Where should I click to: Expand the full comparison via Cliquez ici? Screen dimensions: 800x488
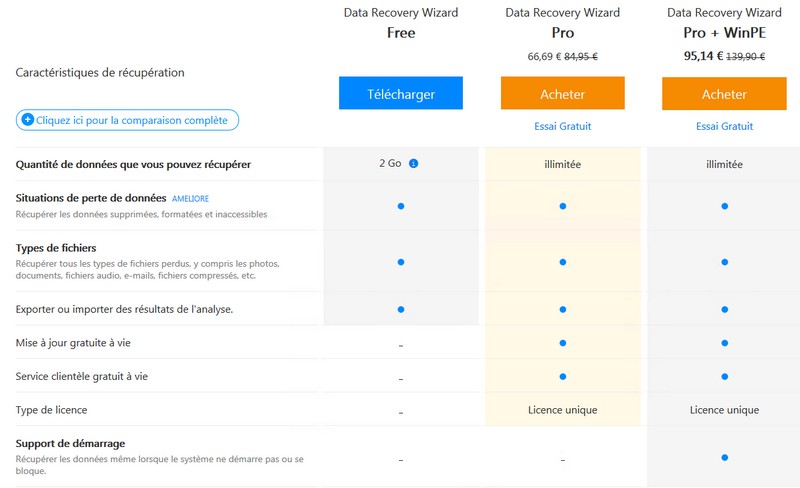coord(132,121)
